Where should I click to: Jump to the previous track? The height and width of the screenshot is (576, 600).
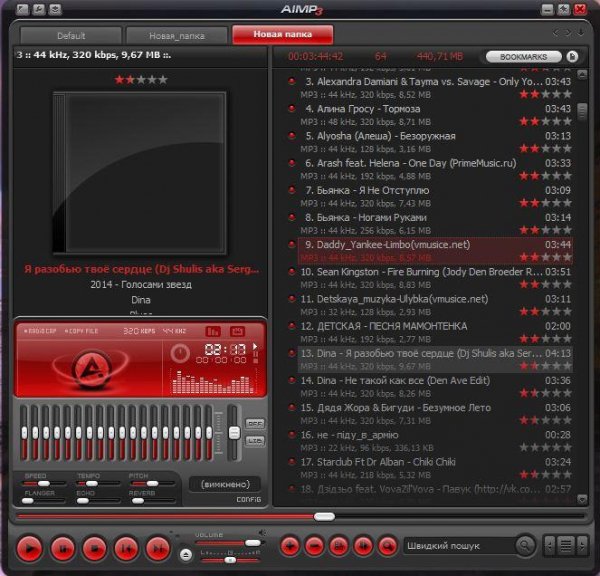126,548
